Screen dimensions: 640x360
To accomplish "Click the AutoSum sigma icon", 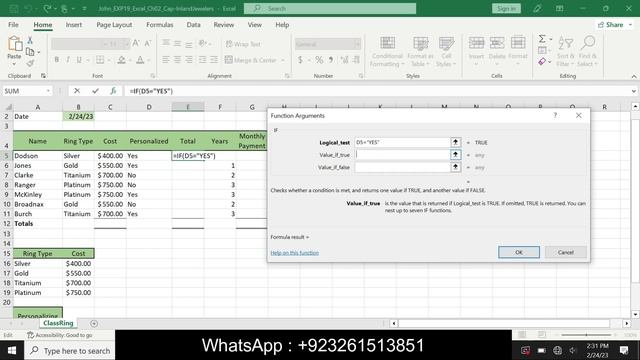I will coord(542,39).
